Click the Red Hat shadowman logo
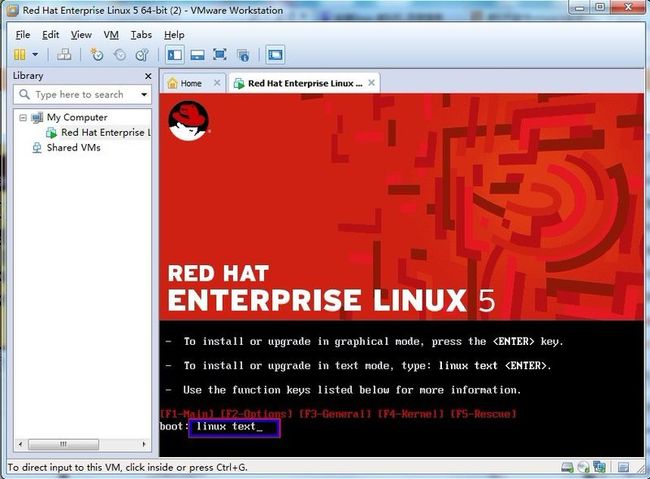Screen dimensions: 650x479 pos(189,121)
